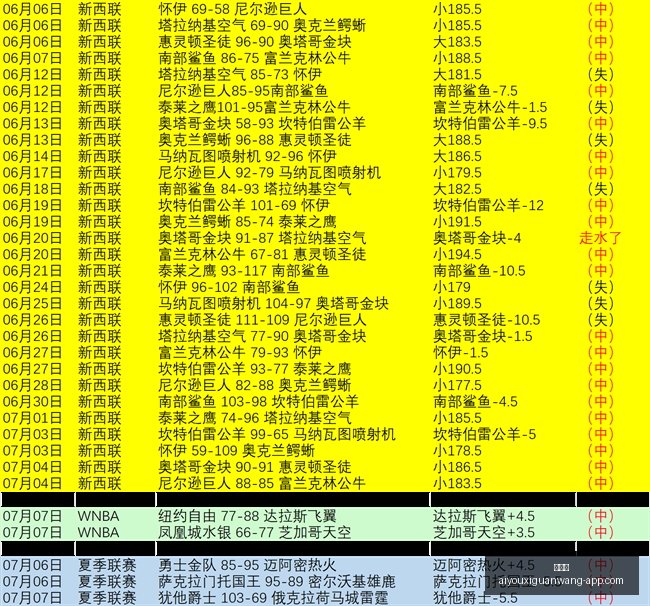This screenshot has width=650, height=606.
Task: Click the handicap 坎特伯雷公羊-9.5
Action: click(490, 124)
